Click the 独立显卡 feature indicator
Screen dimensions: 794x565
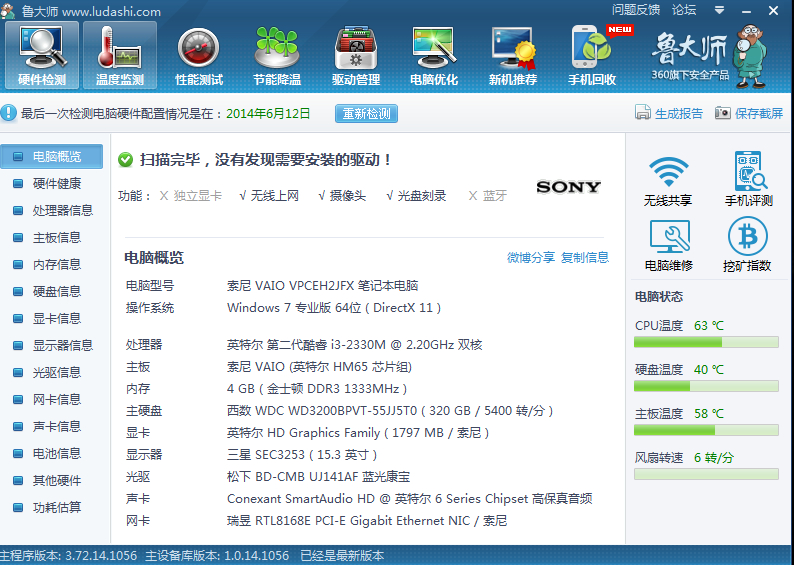190,196
